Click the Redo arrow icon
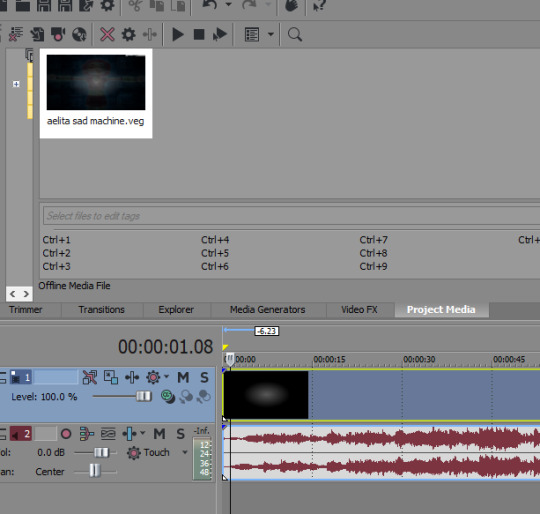This screenshot has height=514, width=540. 249,5
